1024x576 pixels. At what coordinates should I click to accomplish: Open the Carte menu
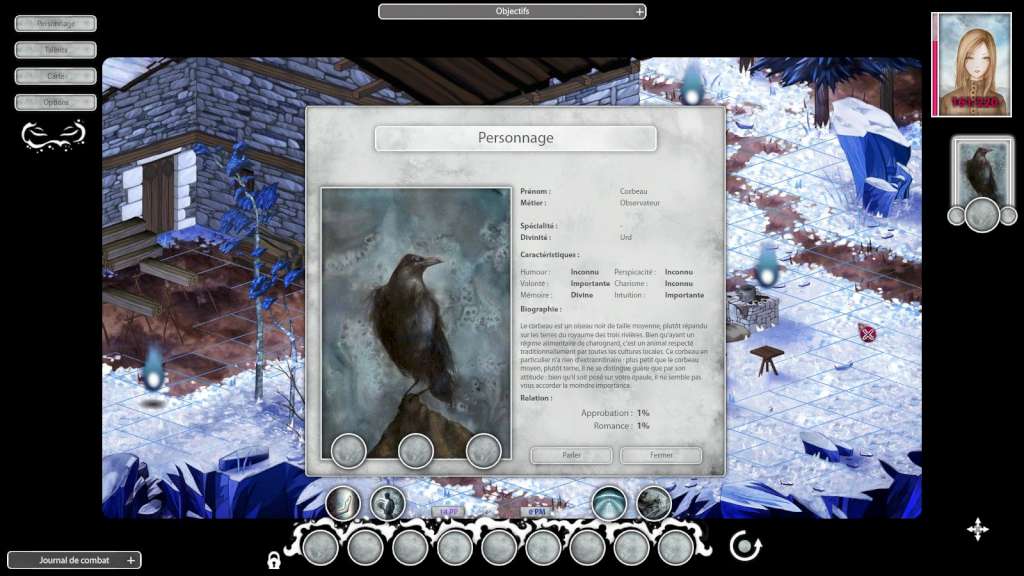(53, 75)
